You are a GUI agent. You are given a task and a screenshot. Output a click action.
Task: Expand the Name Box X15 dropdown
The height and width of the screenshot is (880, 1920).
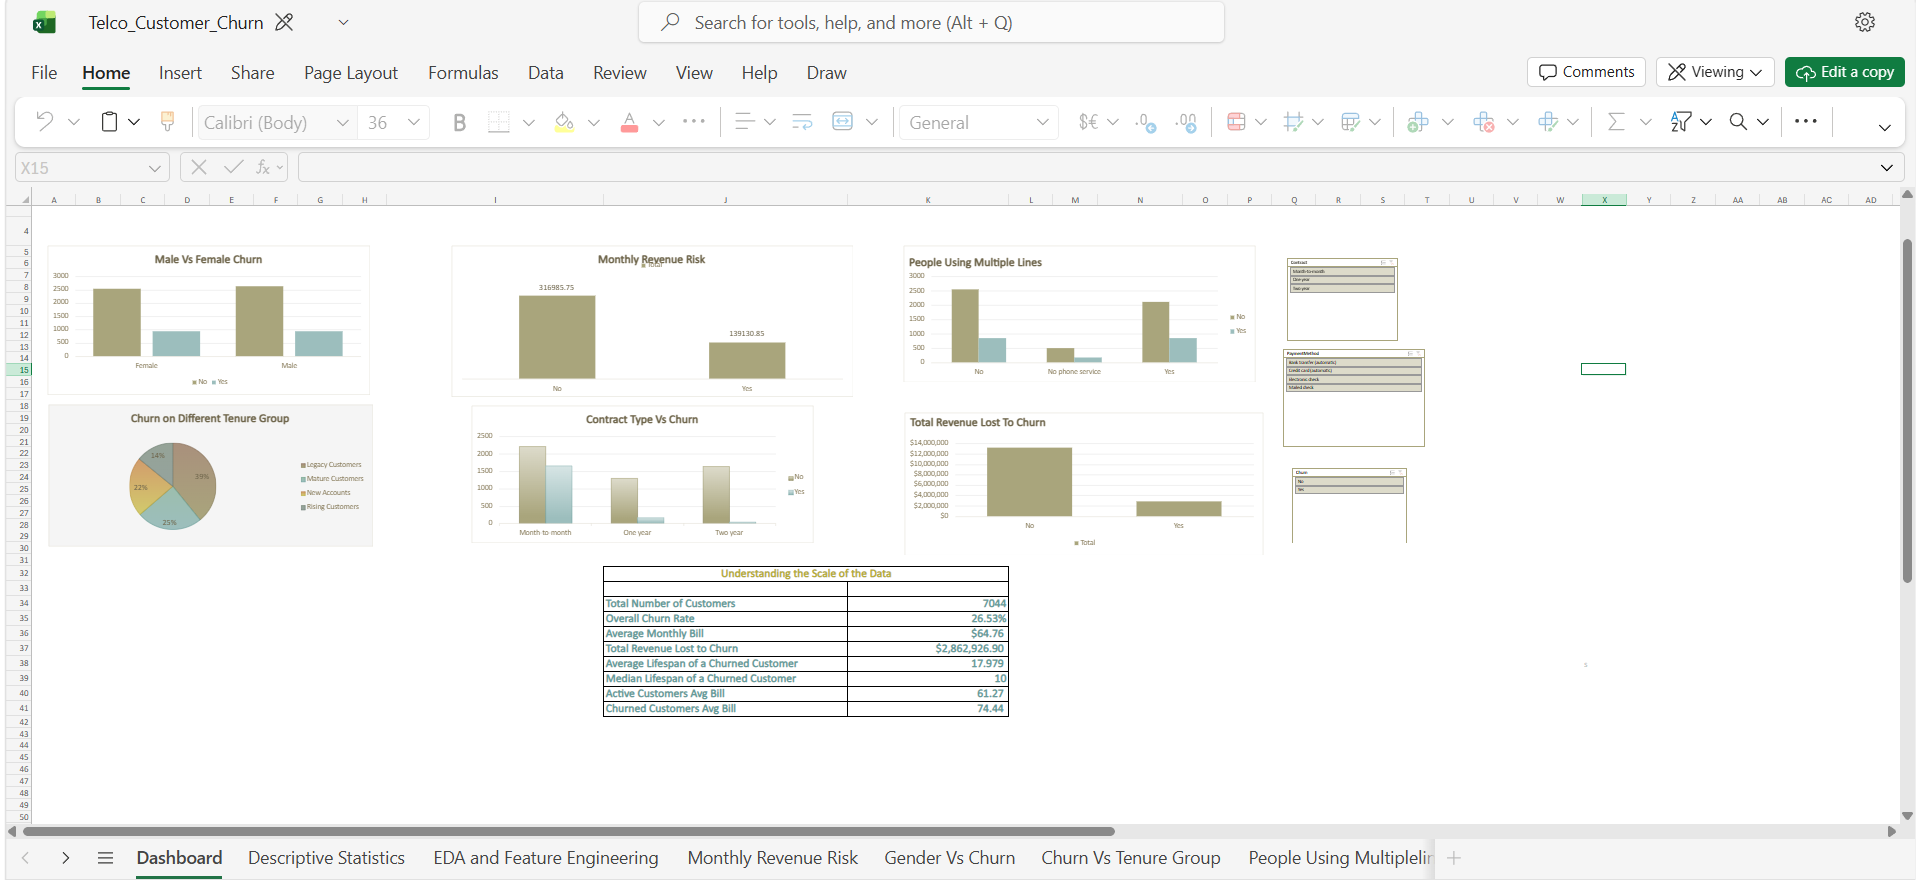click(154, 168)
